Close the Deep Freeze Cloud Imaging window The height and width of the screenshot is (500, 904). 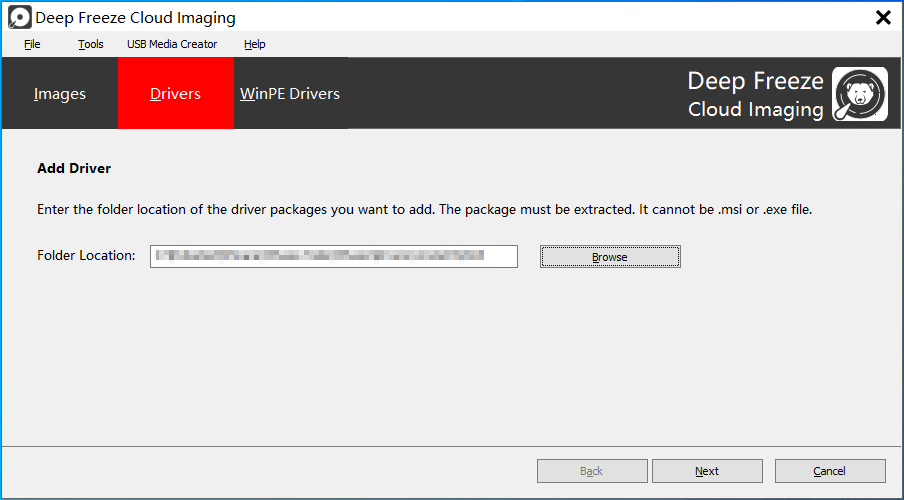click(883, 18)
